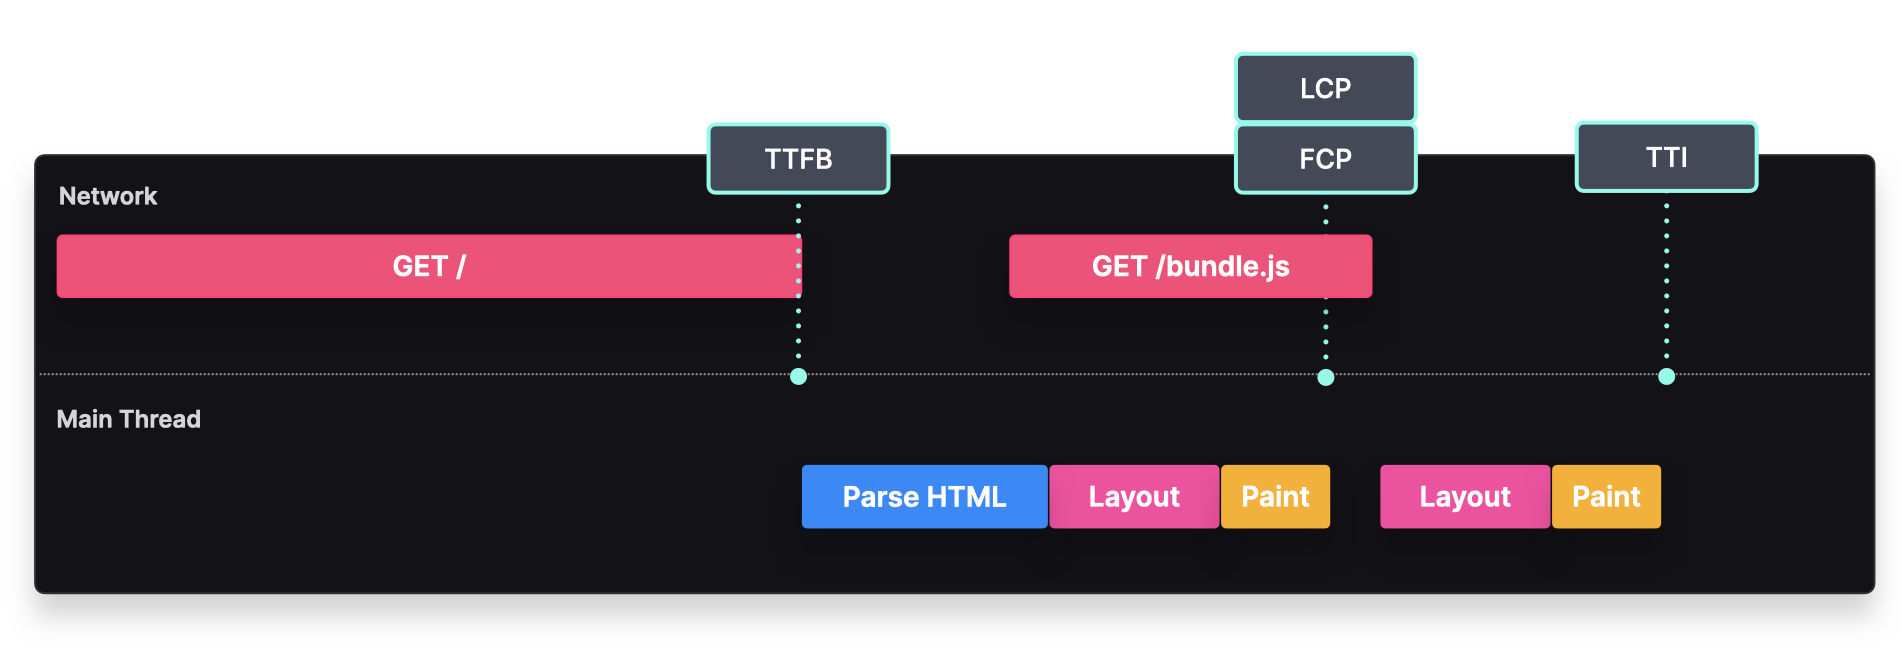Viewport: 1902px width, 647px height.
Task: Click the last Paint block before TTI
Action: coord(1606,496)
